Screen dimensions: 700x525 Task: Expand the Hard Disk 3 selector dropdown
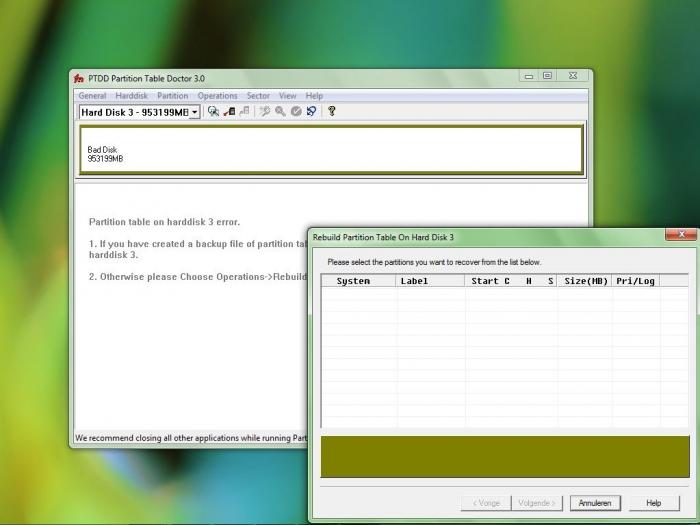tap(195, 112)
